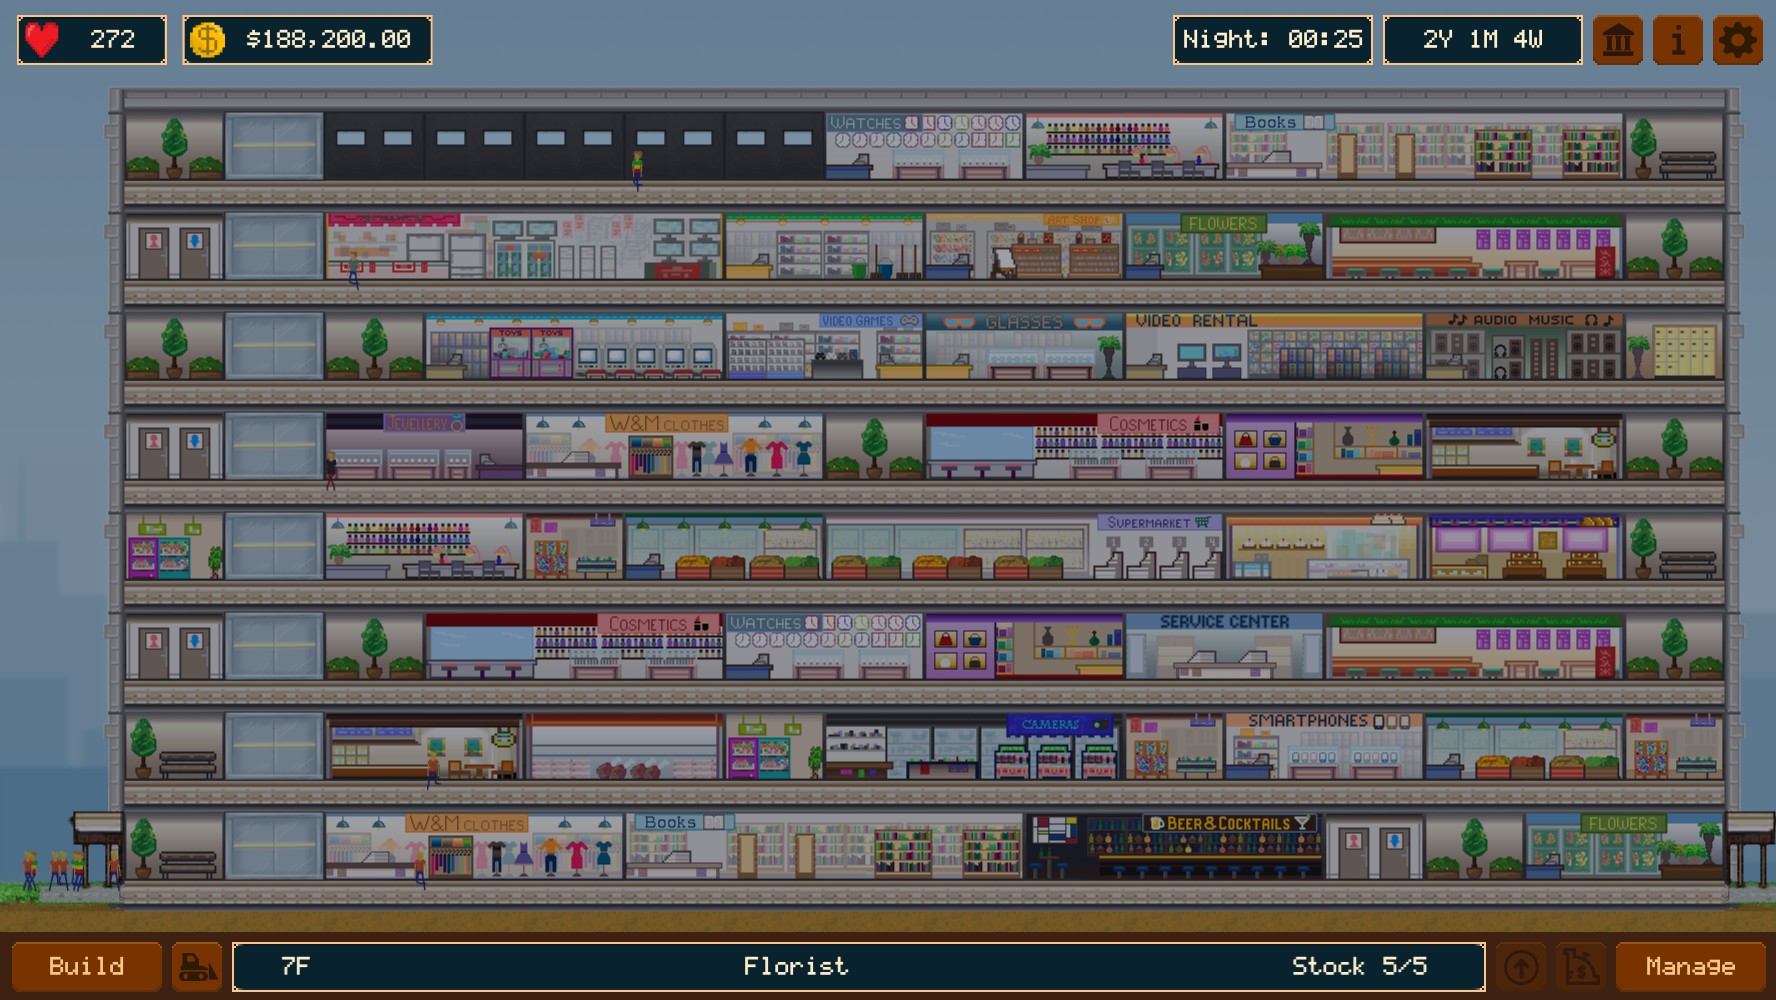Click the Night 00:25 time display
Viewport: 1776px width, 1000px height.
[1272, 40]
